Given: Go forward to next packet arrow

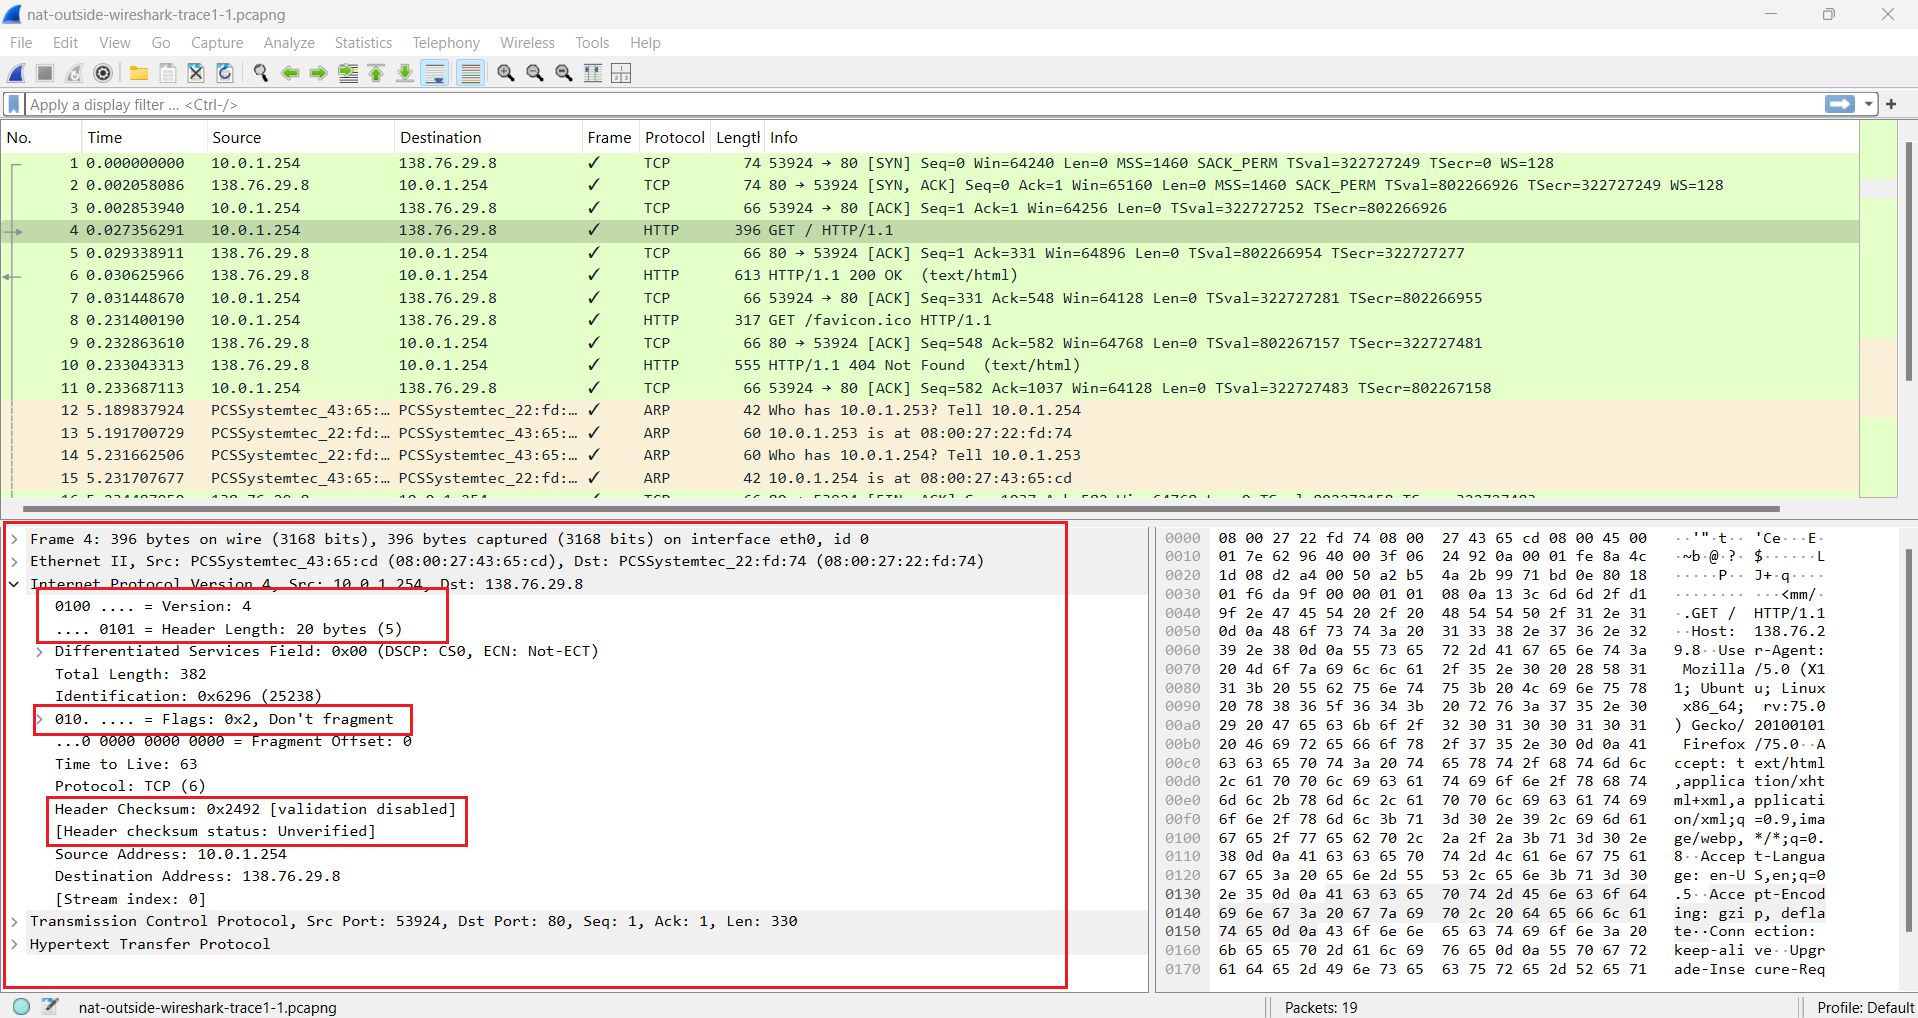Looking at the screenshot, I should point(319,73).
